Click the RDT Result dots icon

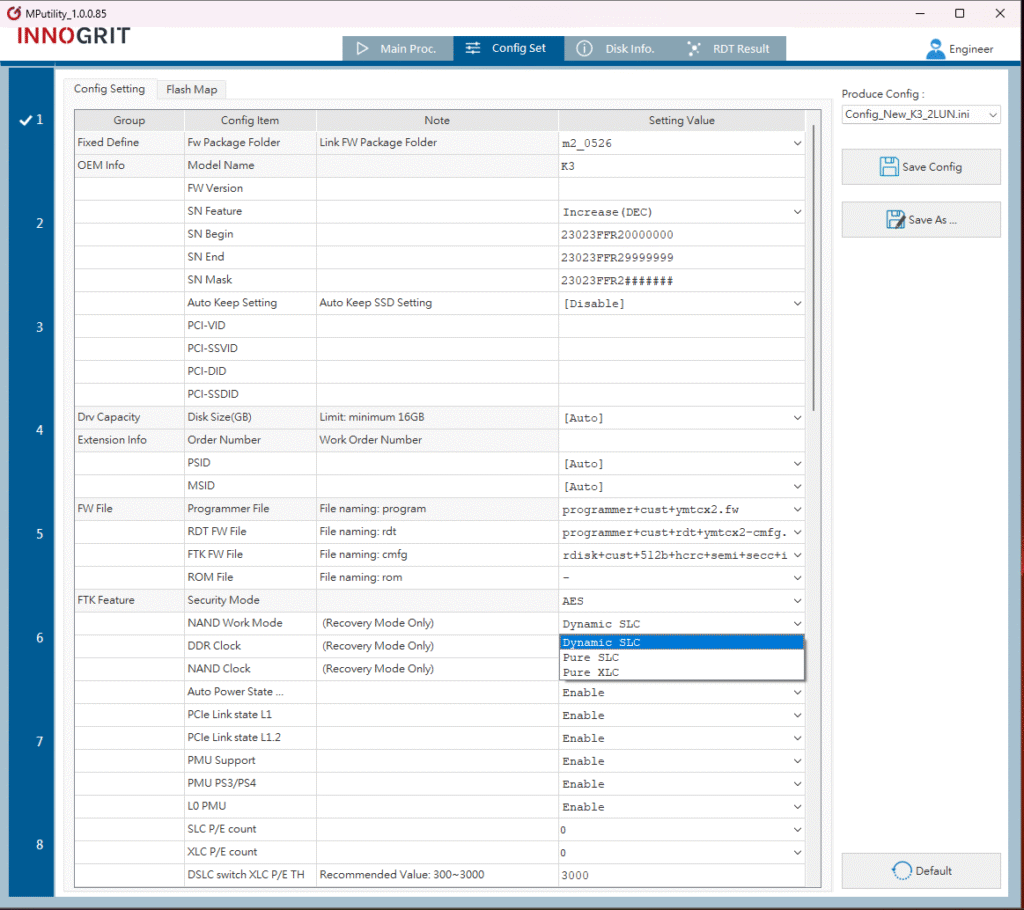(694, 49)
